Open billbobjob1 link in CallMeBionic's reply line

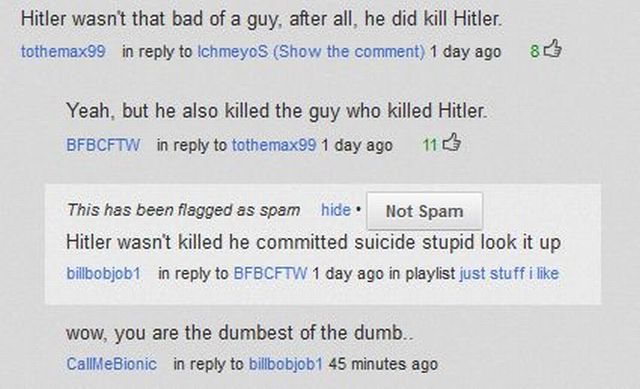tap(286, 364)
